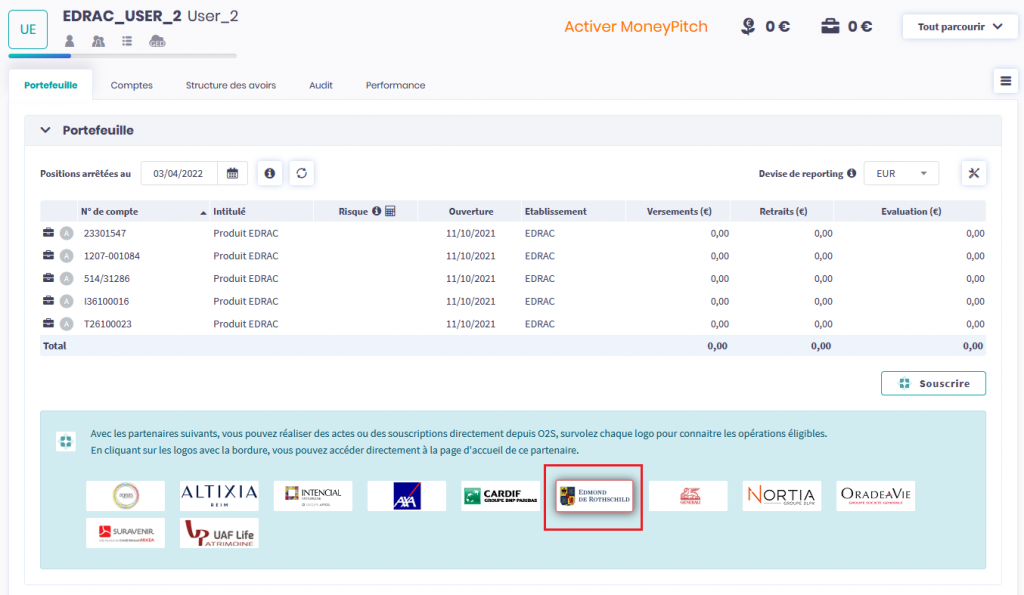Click the list icon under user name

[x=127, y=41]
